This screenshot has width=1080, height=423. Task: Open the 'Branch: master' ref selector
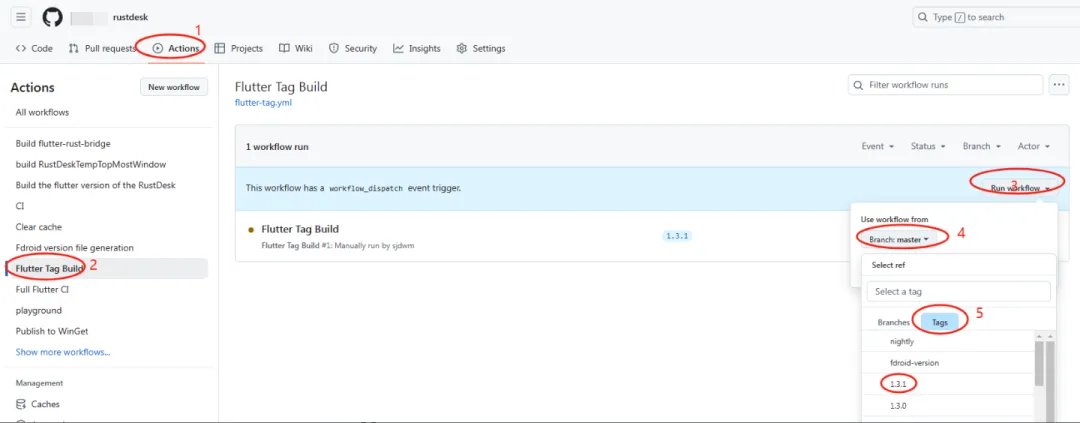coord(899,239)
